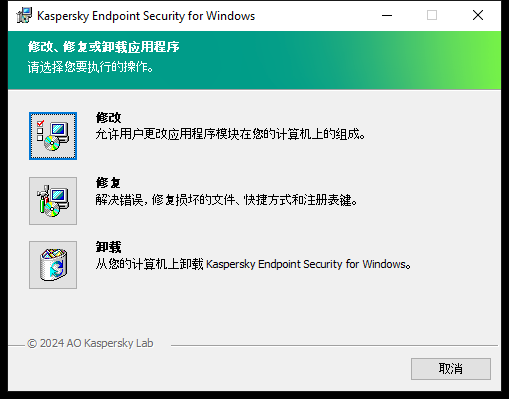Select the 修改 (Modify) installer icon button
This screenshot has height=399, width=509.
pos(53,136)
